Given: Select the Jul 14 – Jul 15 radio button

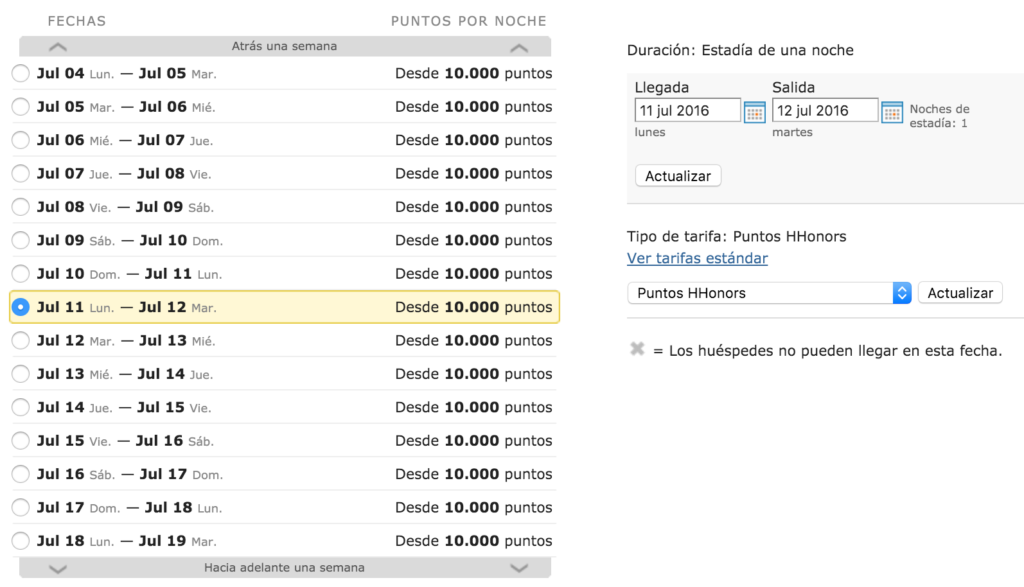Looking at the screenshot, I should [20, 407].
